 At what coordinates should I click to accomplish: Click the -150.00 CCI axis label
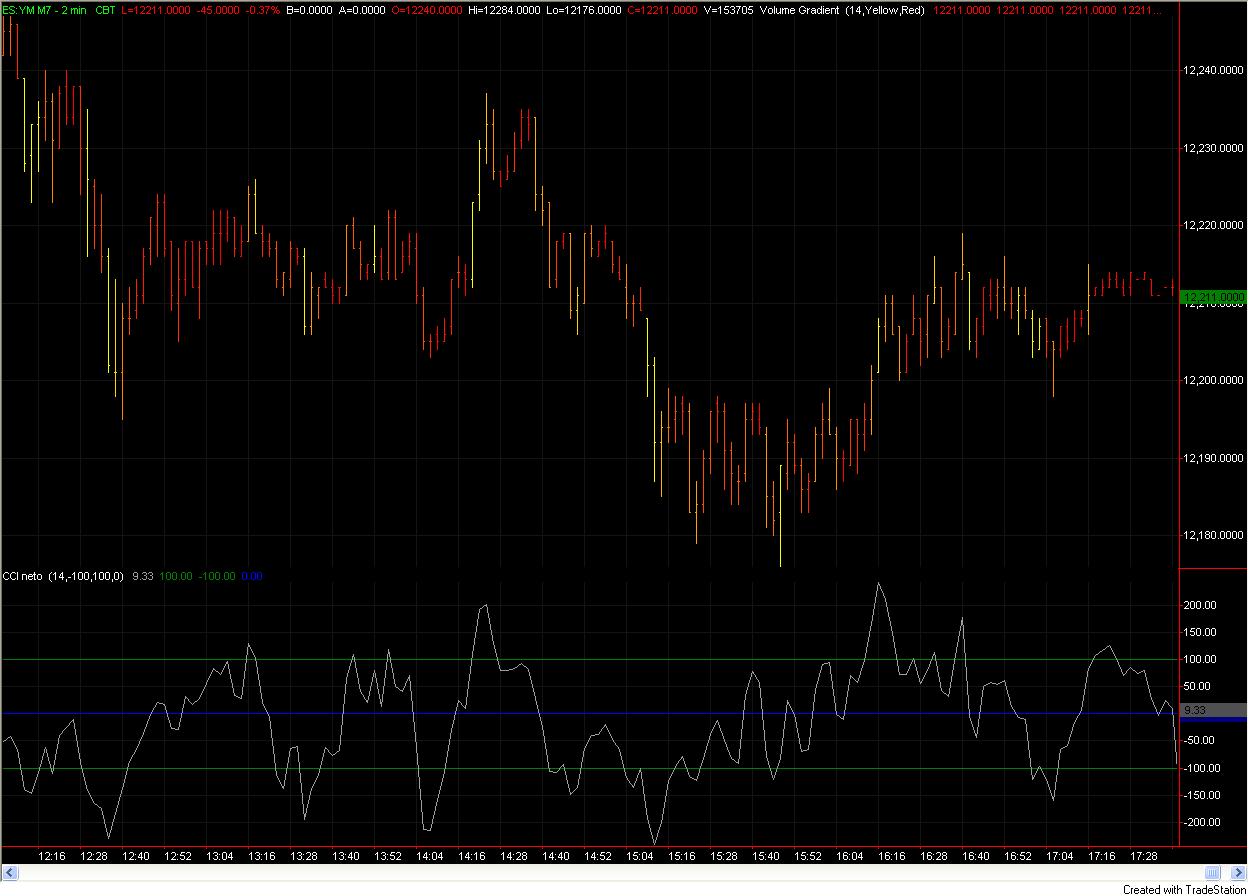point(1200,795)
